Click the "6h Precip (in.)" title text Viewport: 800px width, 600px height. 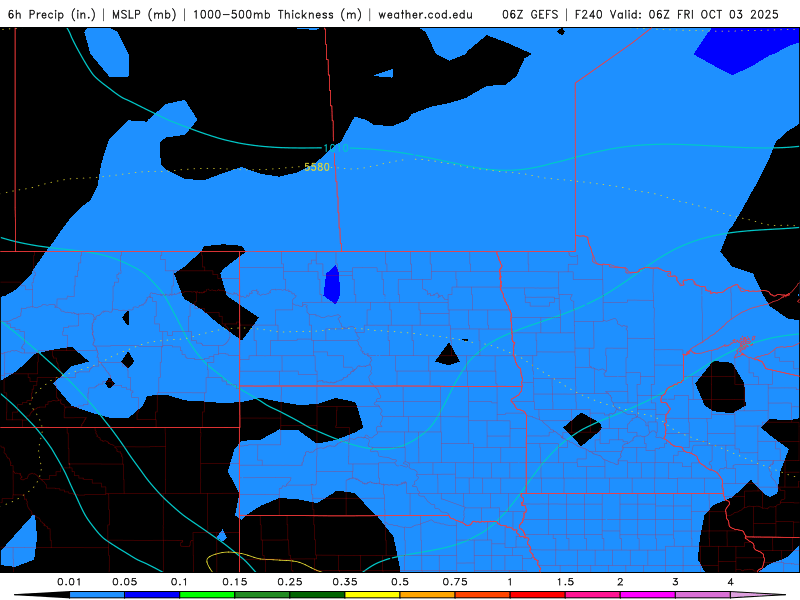tap(52, 14)
